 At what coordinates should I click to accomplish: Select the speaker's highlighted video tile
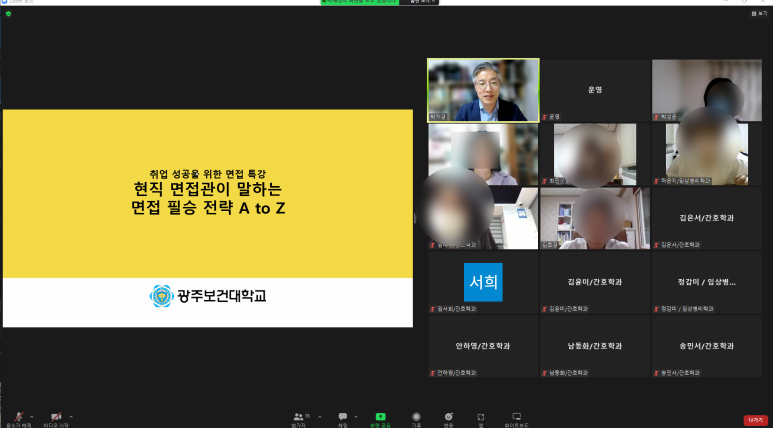coord(483,90)
